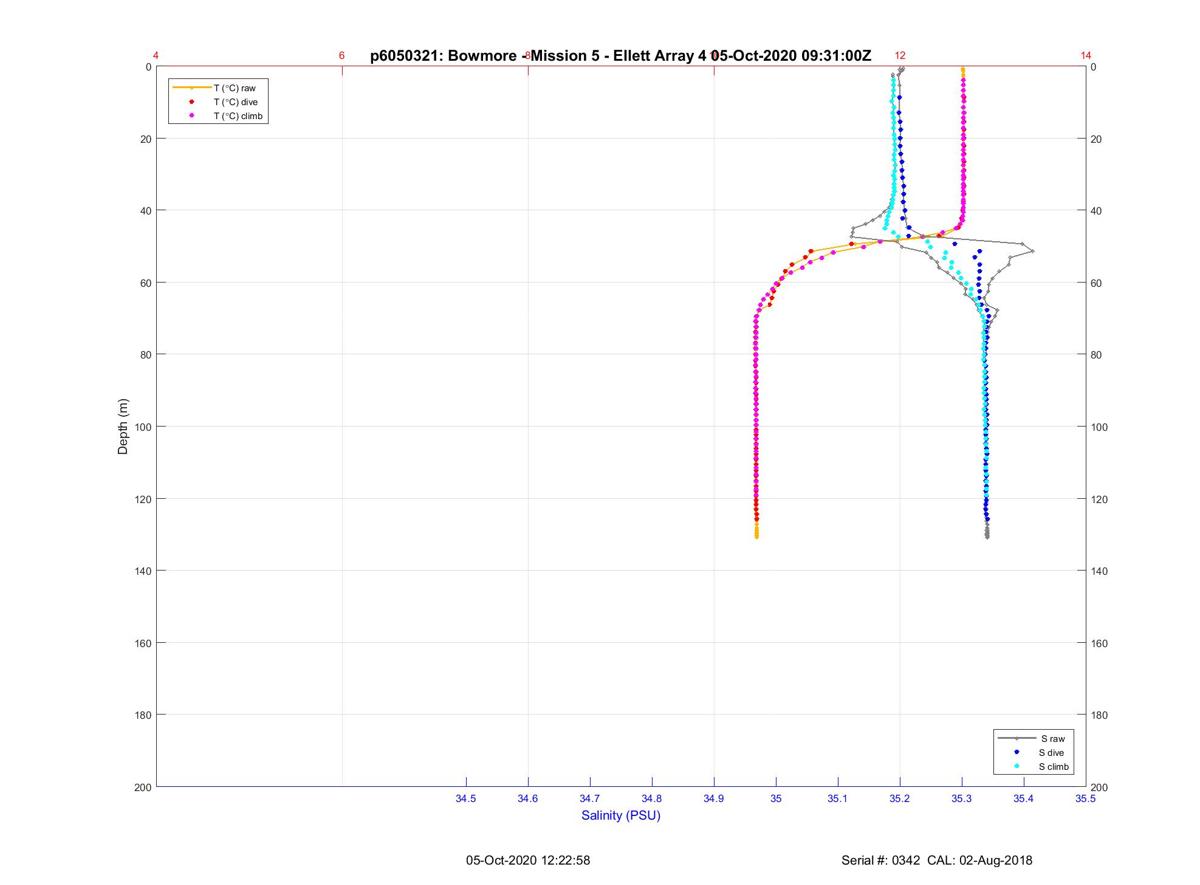
Task: Click depth tick 80 on right axis
Action: [1096, 355]
